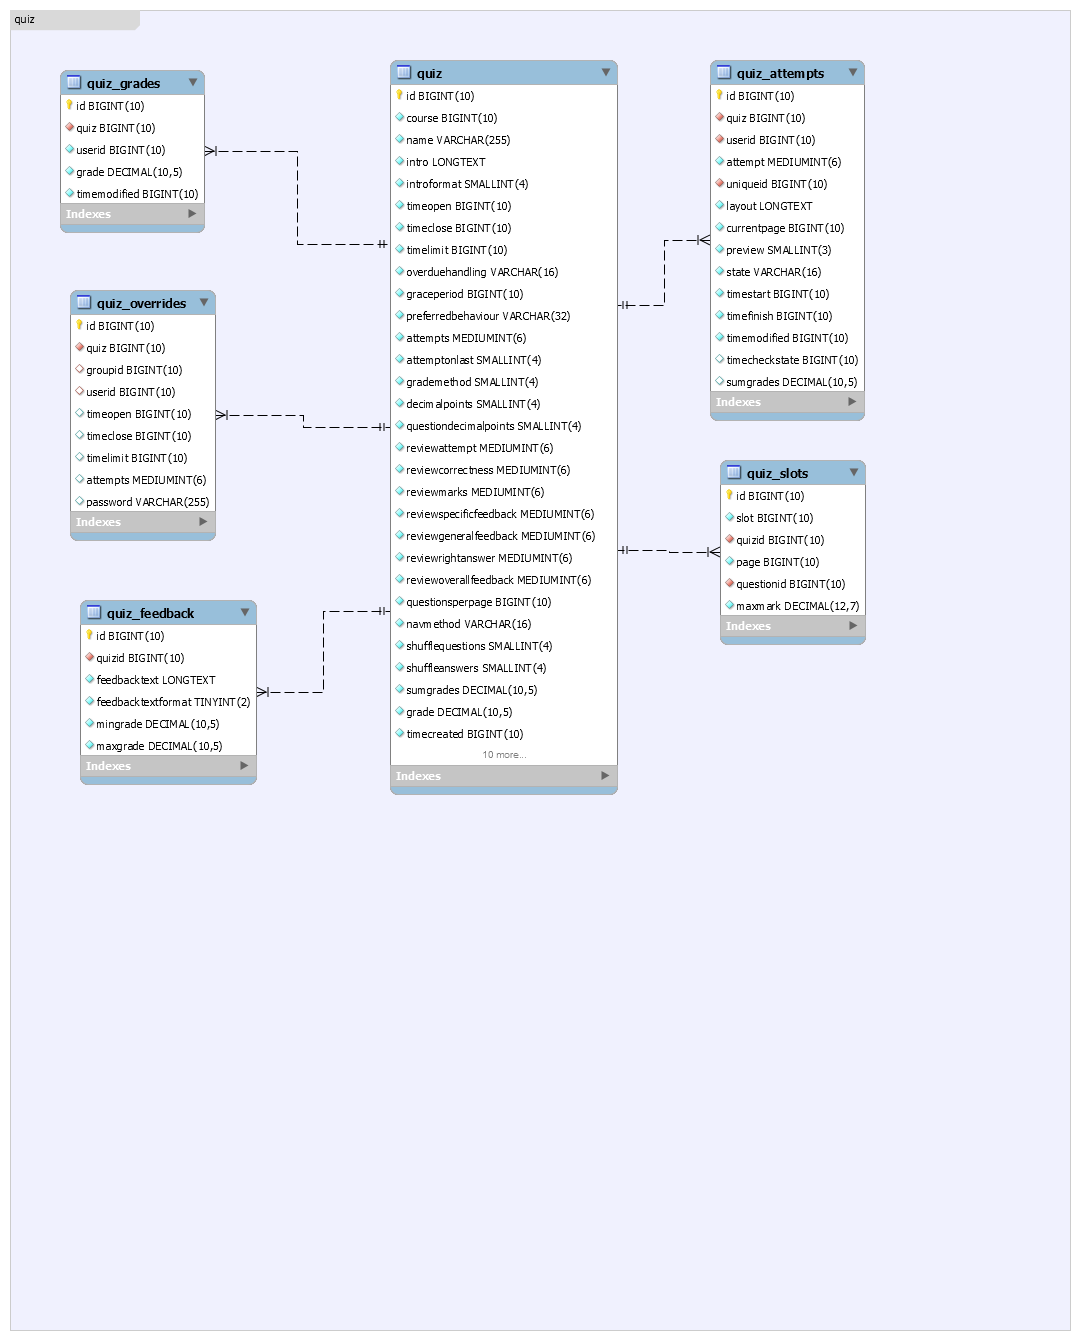Click primary key icon of quiz id
Viewport: 1080px width, 1340px height.
(x=399, y=95)
